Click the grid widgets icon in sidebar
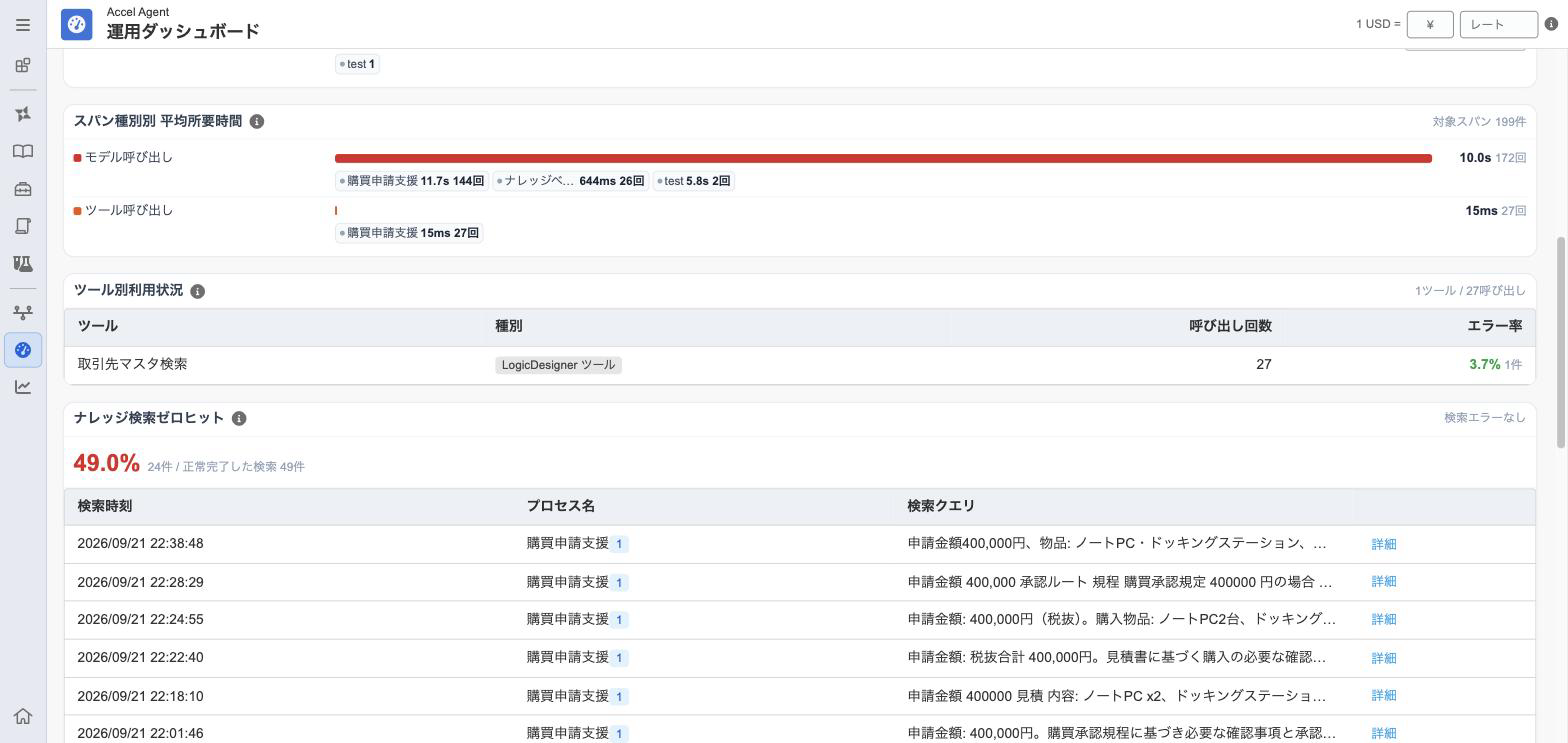The height and width of the screenshot is (743, 1568). click(23, 66)
